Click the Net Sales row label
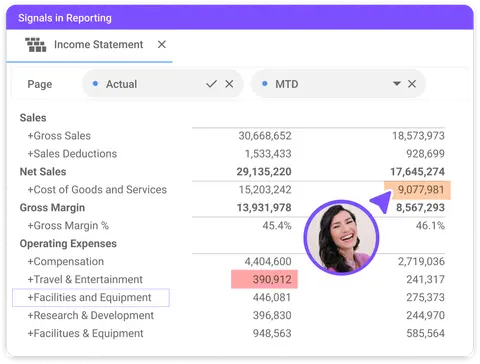Screen dimensions: 480x364 click(43, 172)
